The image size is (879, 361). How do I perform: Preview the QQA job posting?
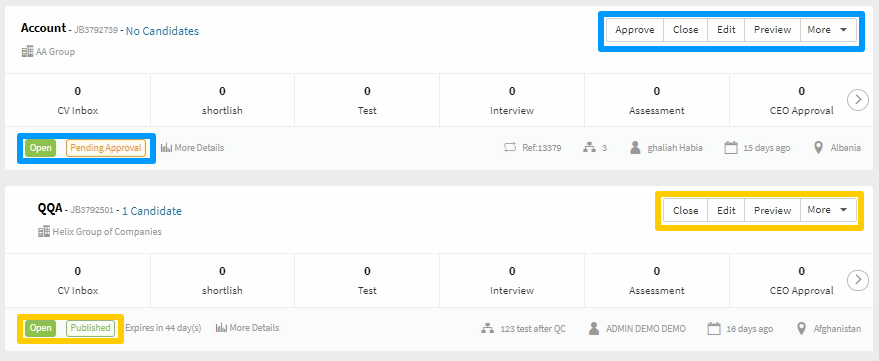[772, 210]
